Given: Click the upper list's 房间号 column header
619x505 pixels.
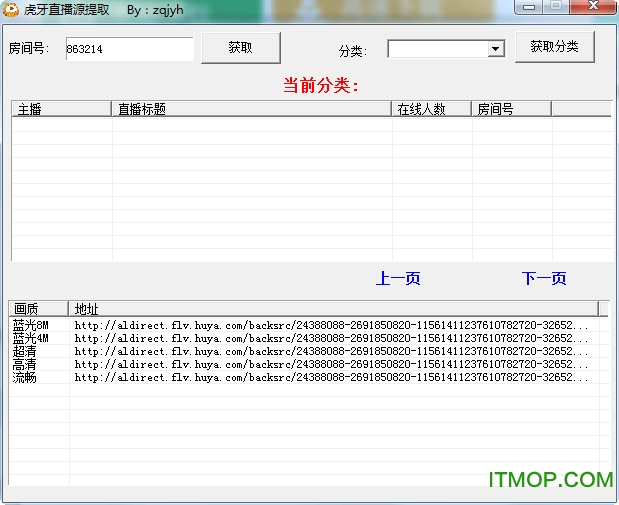Looking at the screenshot, I should click(x=511, y=109).
